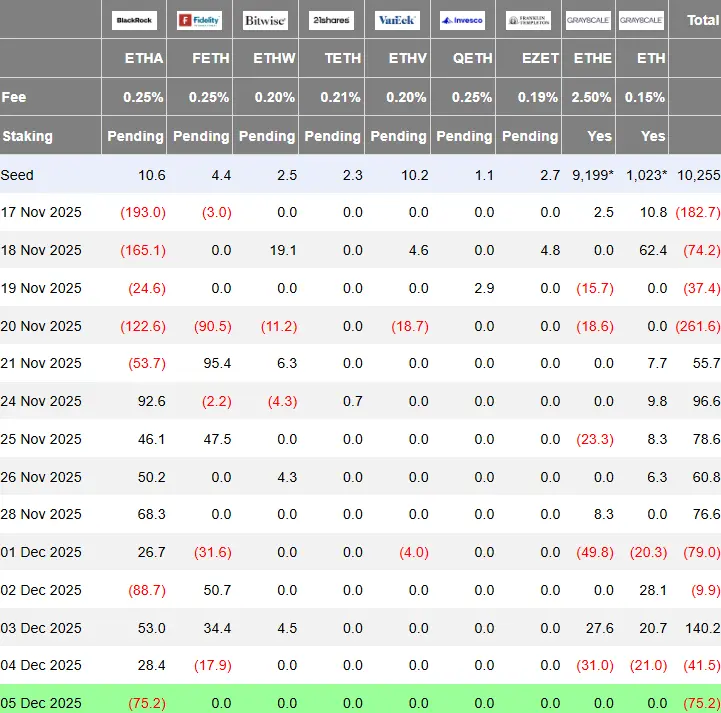Select the 140.2 total on 03 Dec

click(x=702, y=628)
